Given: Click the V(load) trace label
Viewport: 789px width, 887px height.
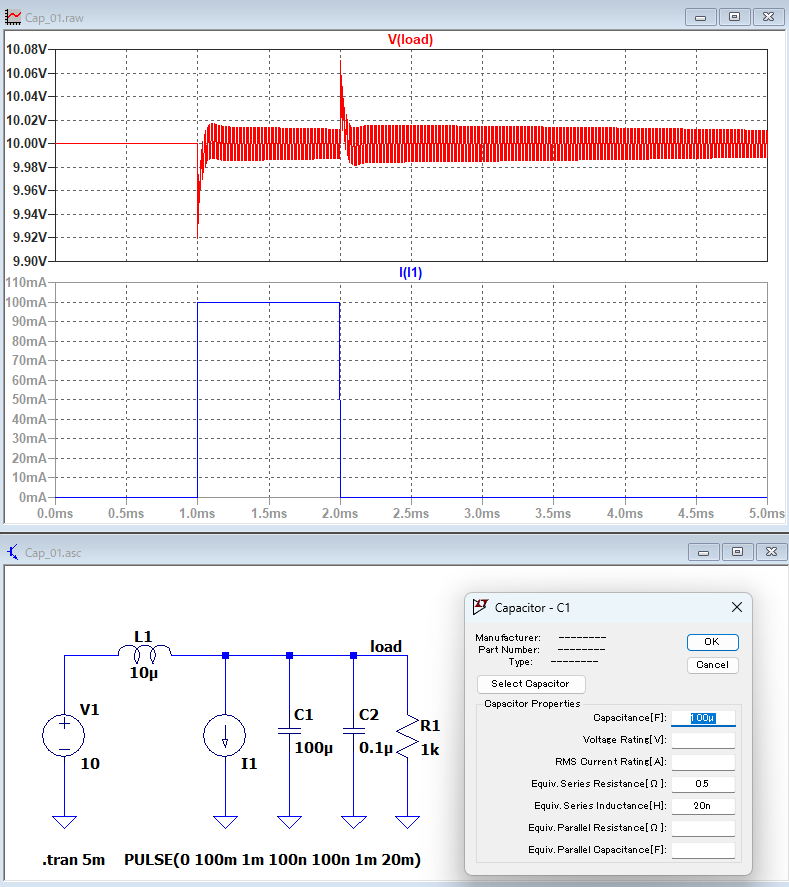Looking at the screenshot, I should coord(410,40).
